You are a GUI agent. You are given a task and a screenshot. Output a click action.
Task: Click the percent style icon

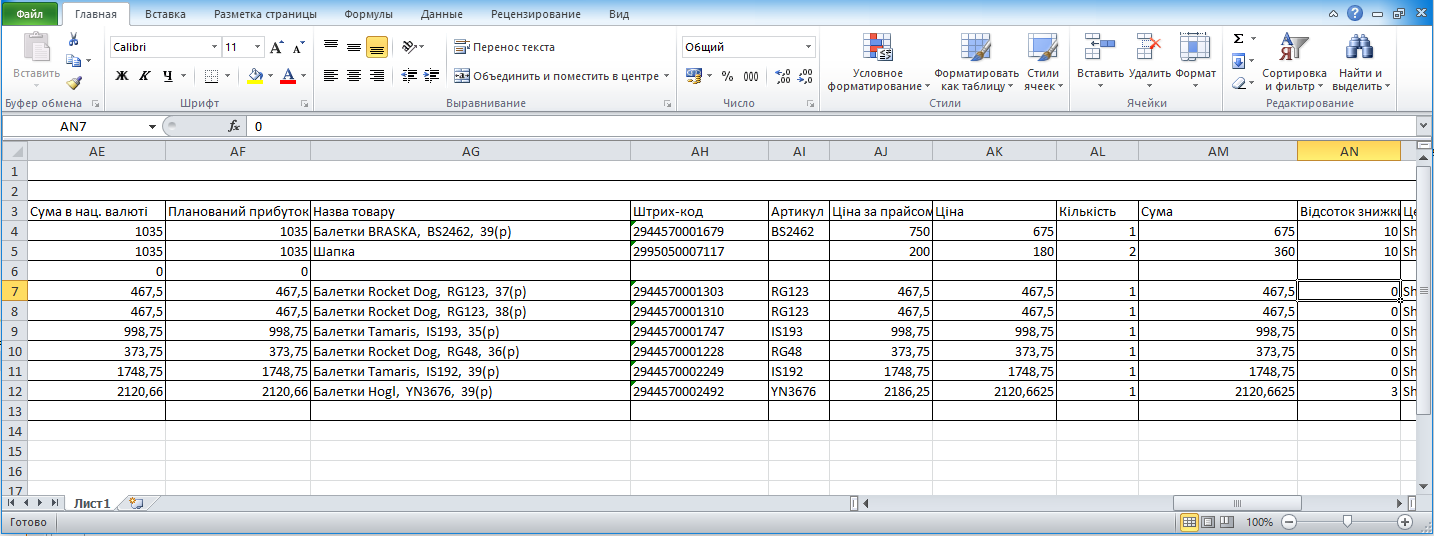point(727,76)
